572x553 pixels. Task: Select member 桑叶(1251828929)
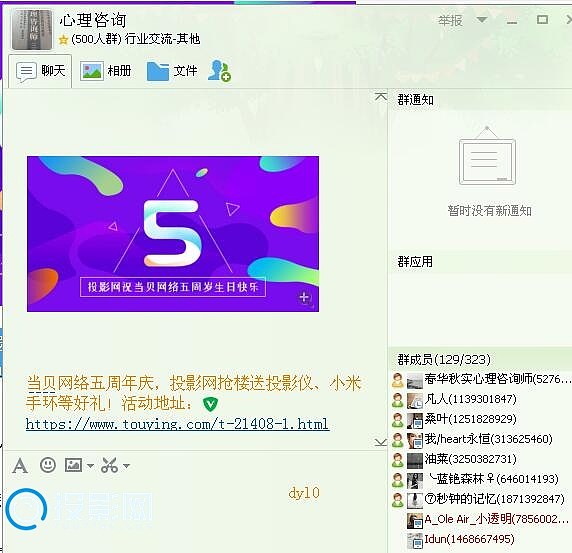(482, 419)
